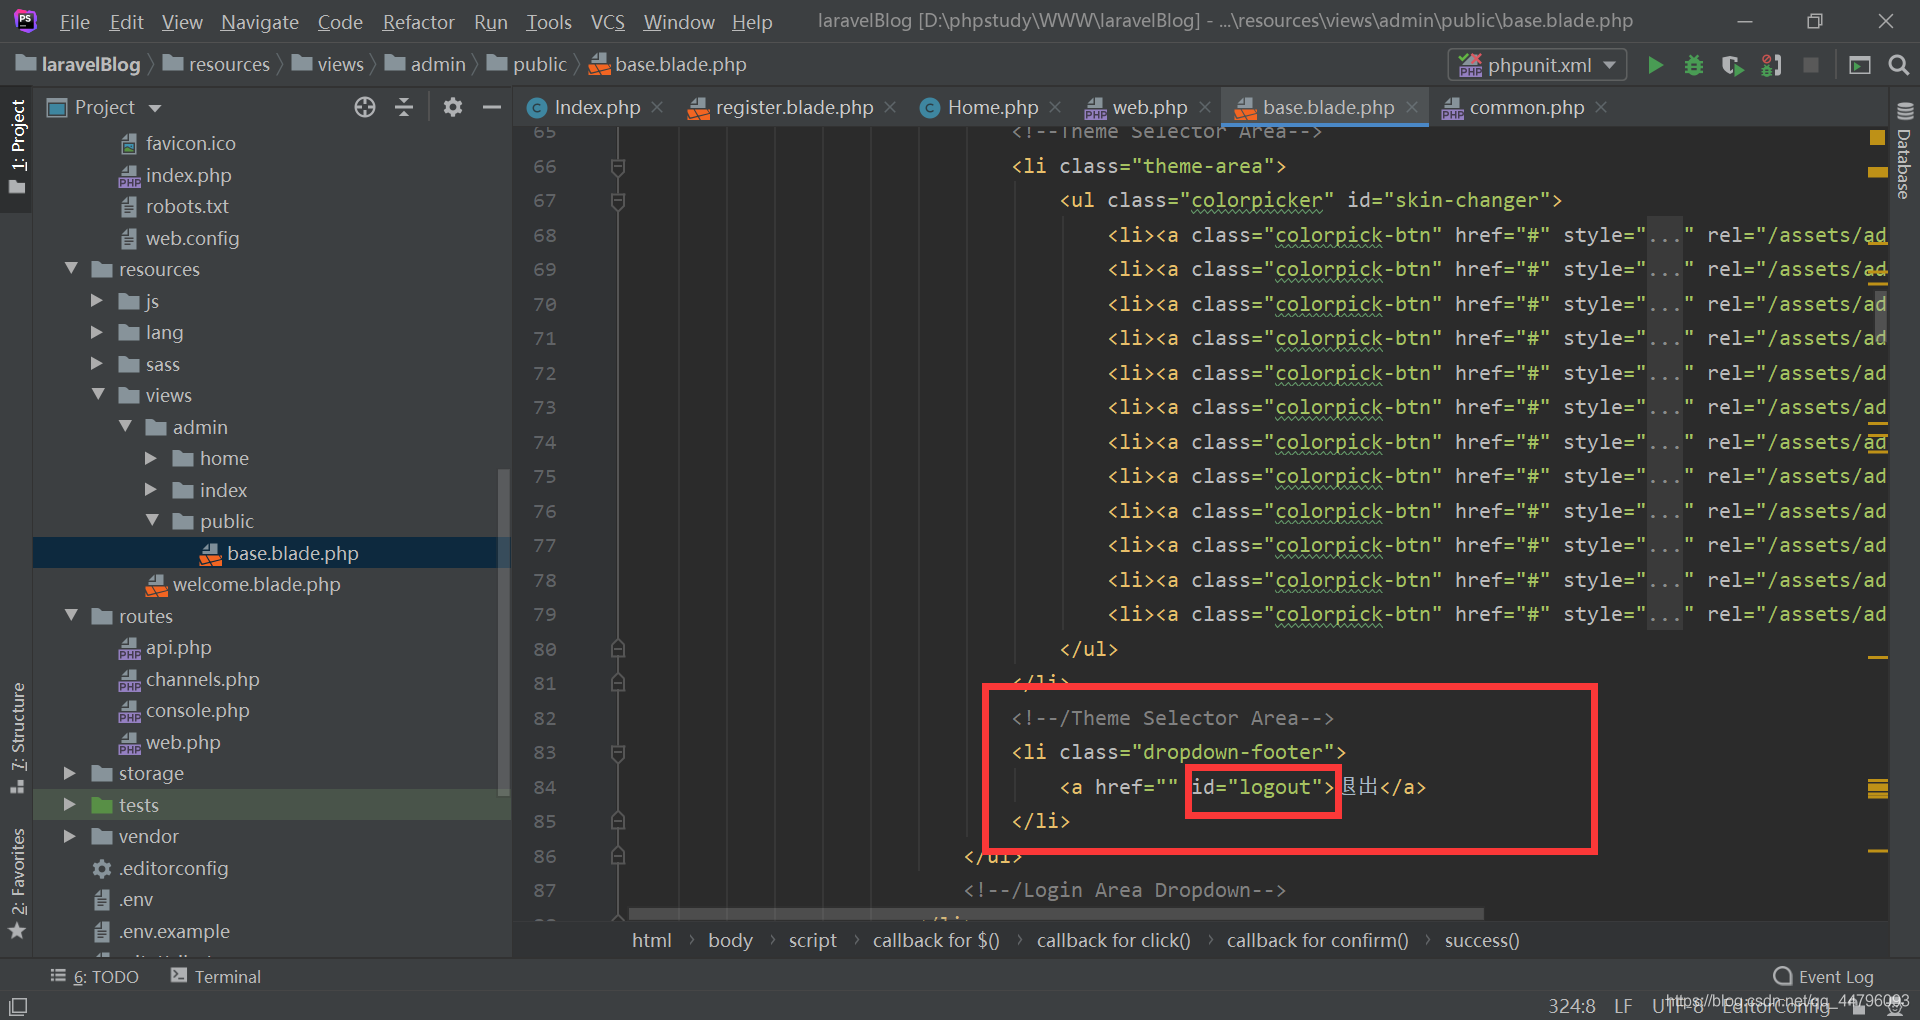Expand the lang folder

point(97,332)
